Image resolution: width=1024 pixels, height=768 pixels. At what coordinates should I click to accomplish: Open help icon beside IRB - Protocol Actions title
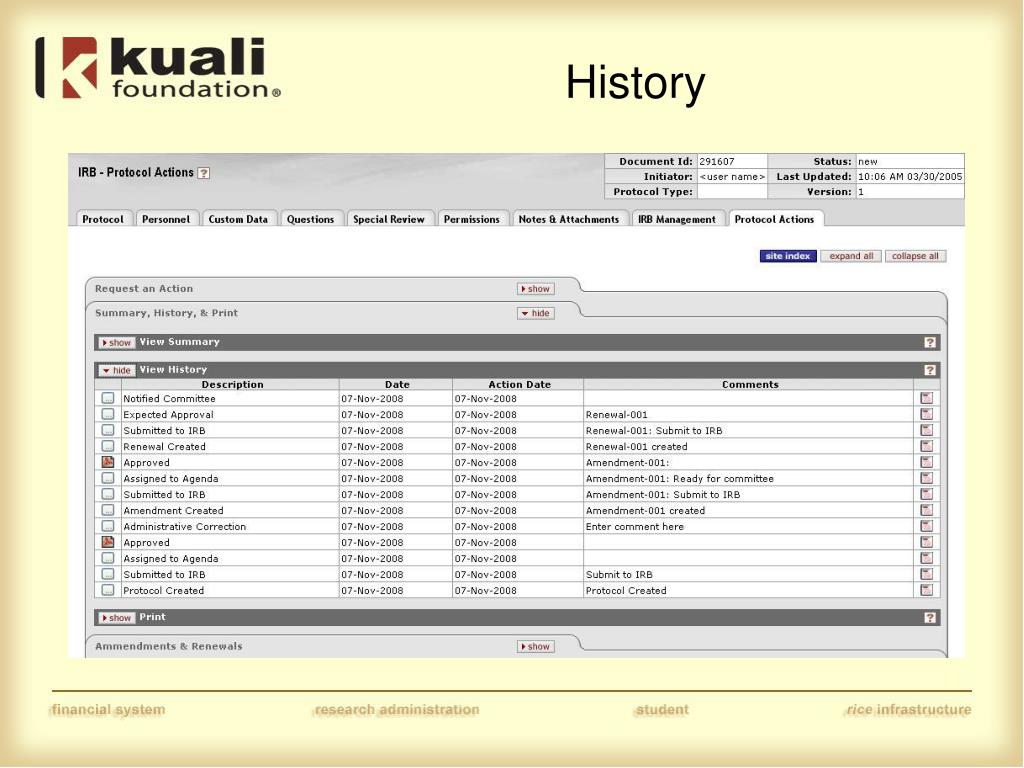point(204,173)
